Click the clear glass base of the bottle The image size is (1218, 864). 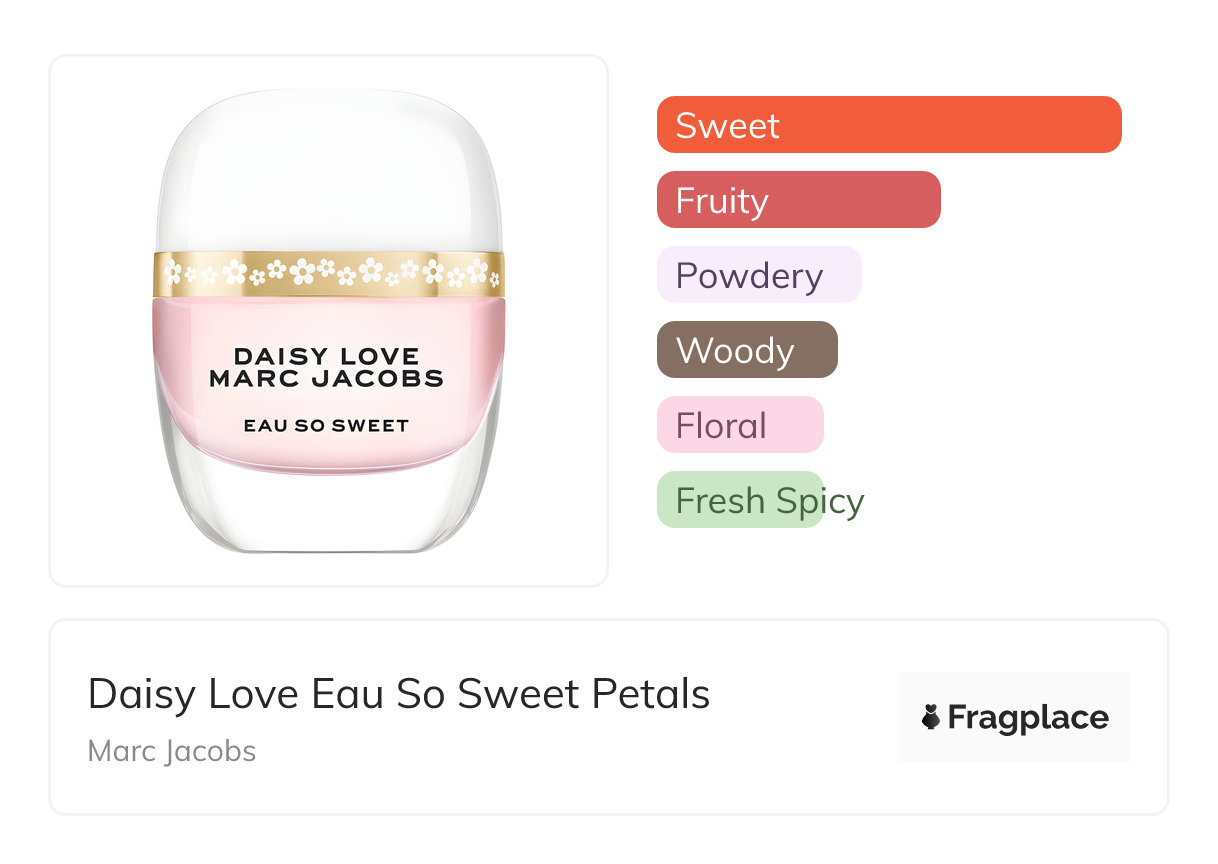328,510
